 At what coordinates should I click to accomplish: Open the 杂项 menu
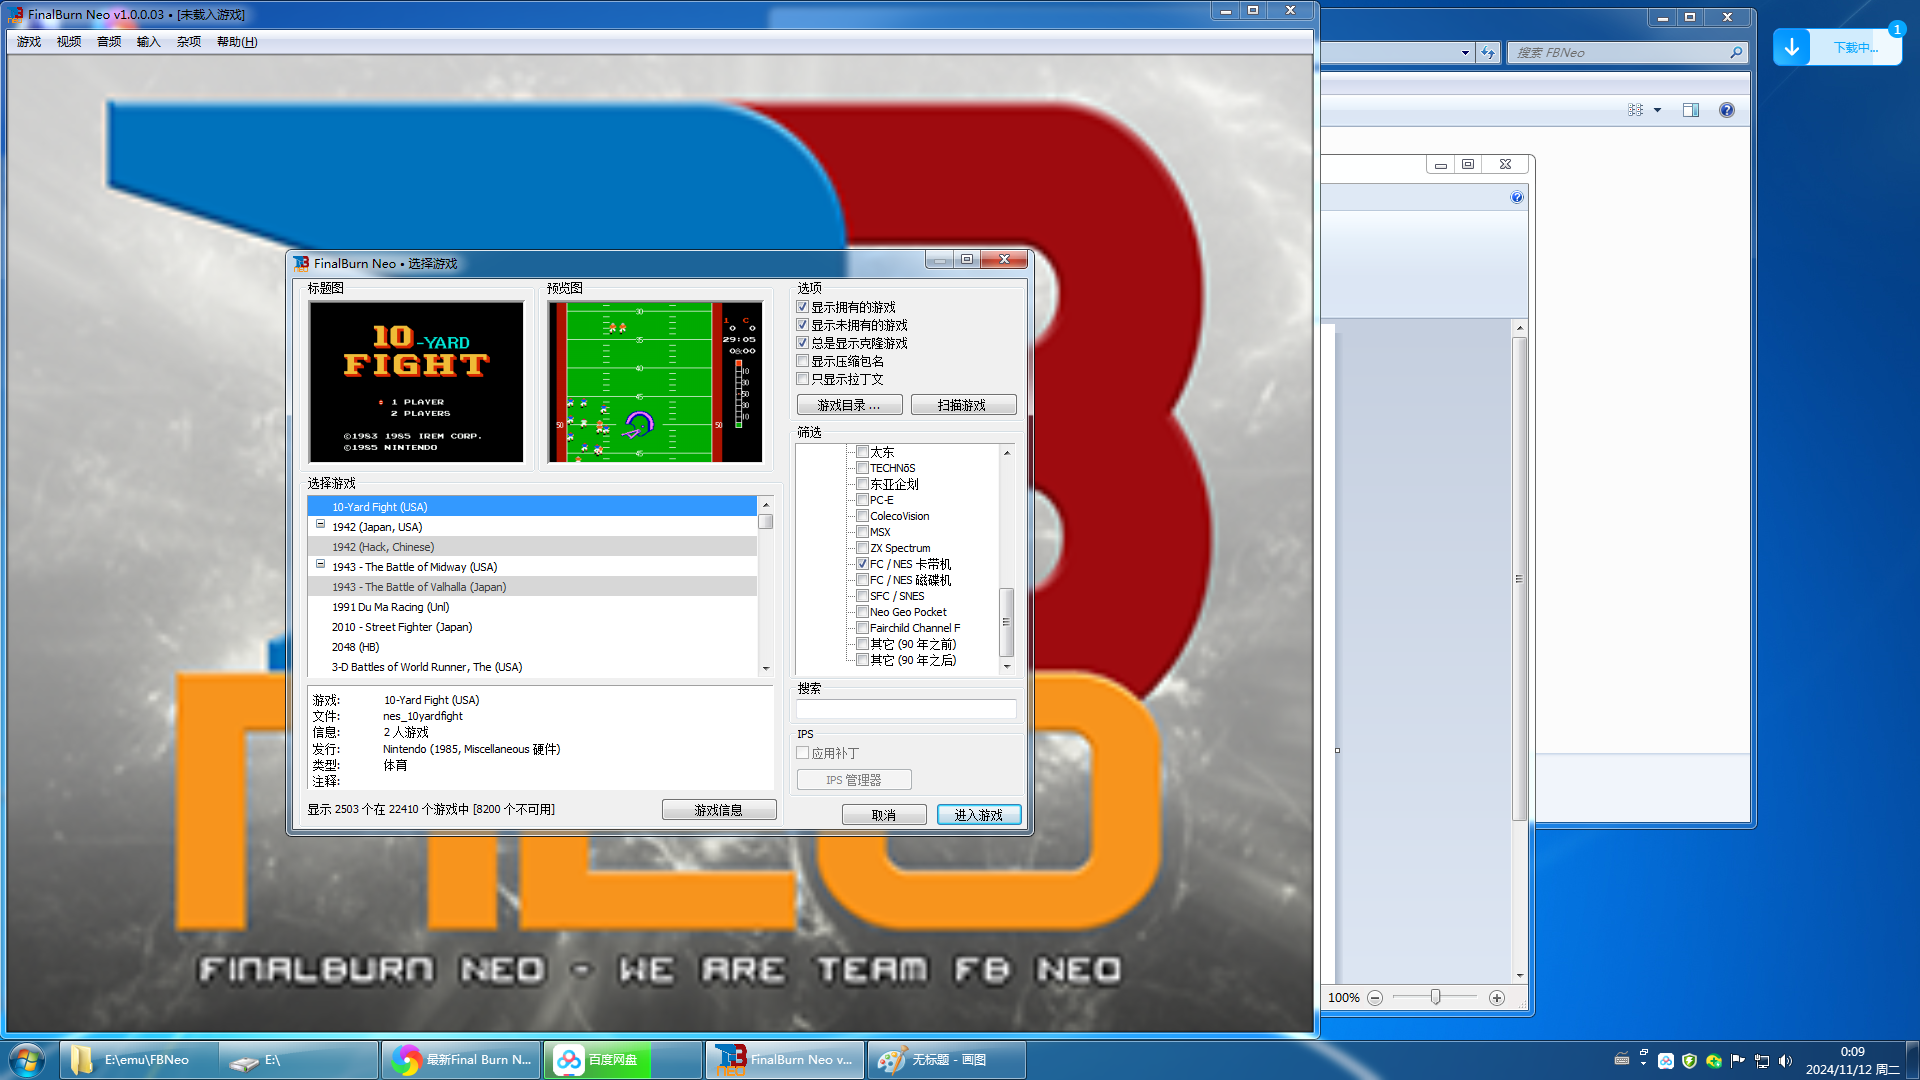[189, 42]
